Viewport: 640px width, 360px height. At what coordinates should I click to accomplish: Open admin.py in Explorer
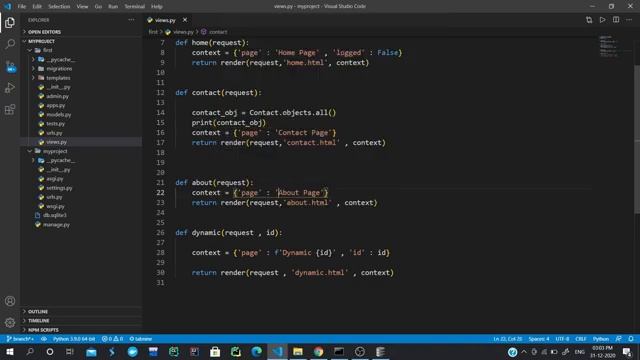point(82,96)
